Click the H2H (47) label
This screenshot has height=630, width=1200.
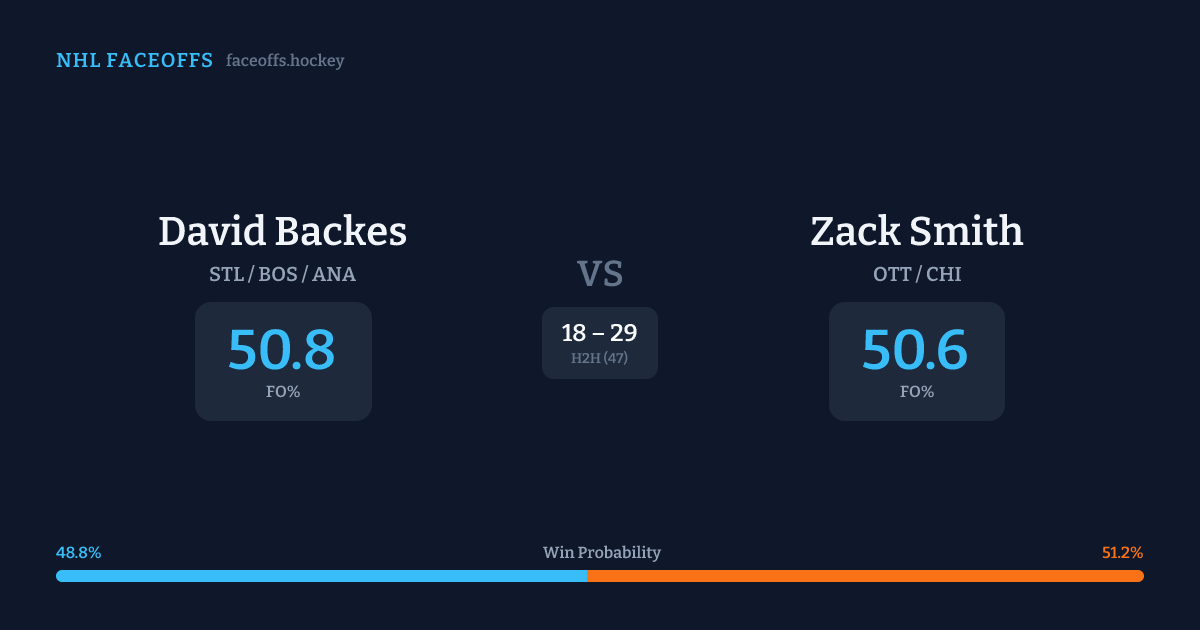point(600,358)
